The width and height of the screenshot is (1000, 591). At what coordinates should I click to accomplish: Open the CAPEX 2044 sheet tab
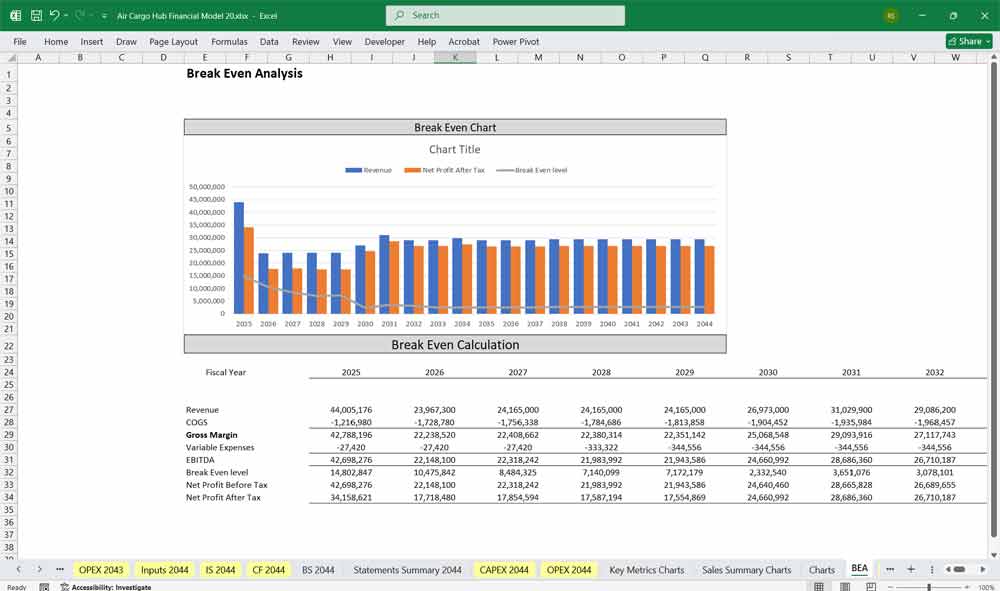[504, 570]
